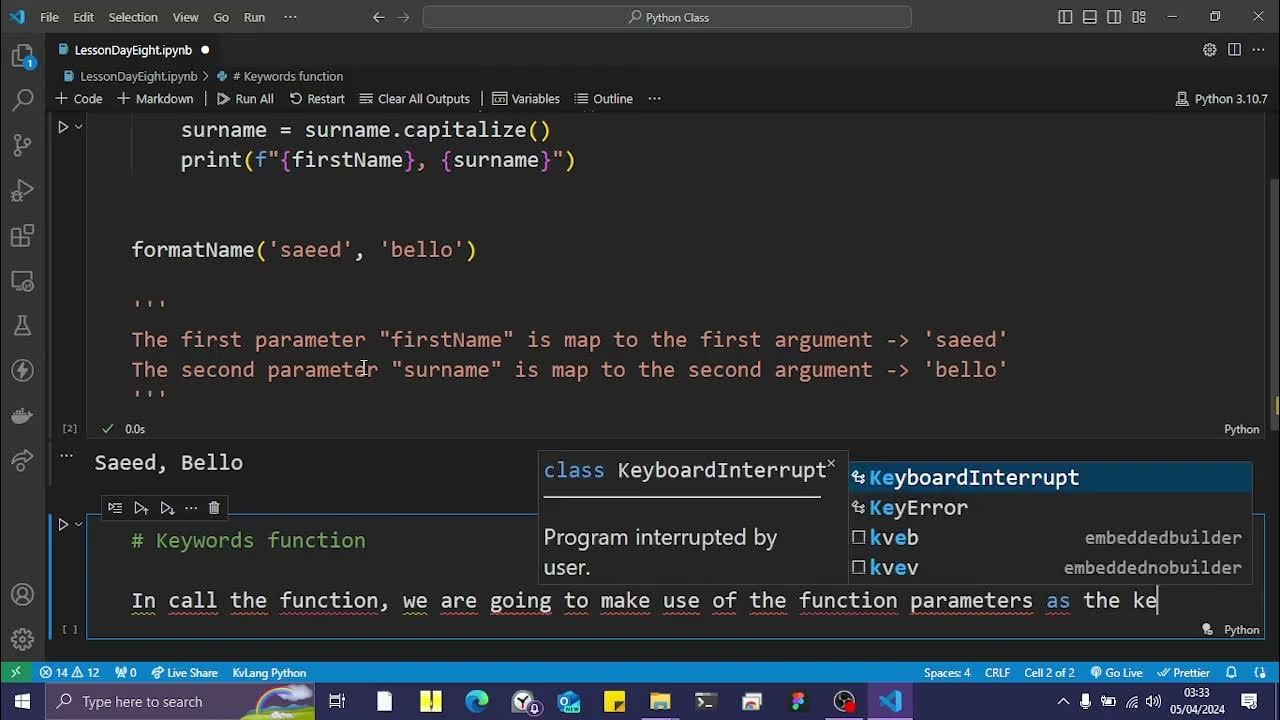Run the Keywords function cell
The width and height of the screenshot is (1280, 720).
tap(63, 524)
